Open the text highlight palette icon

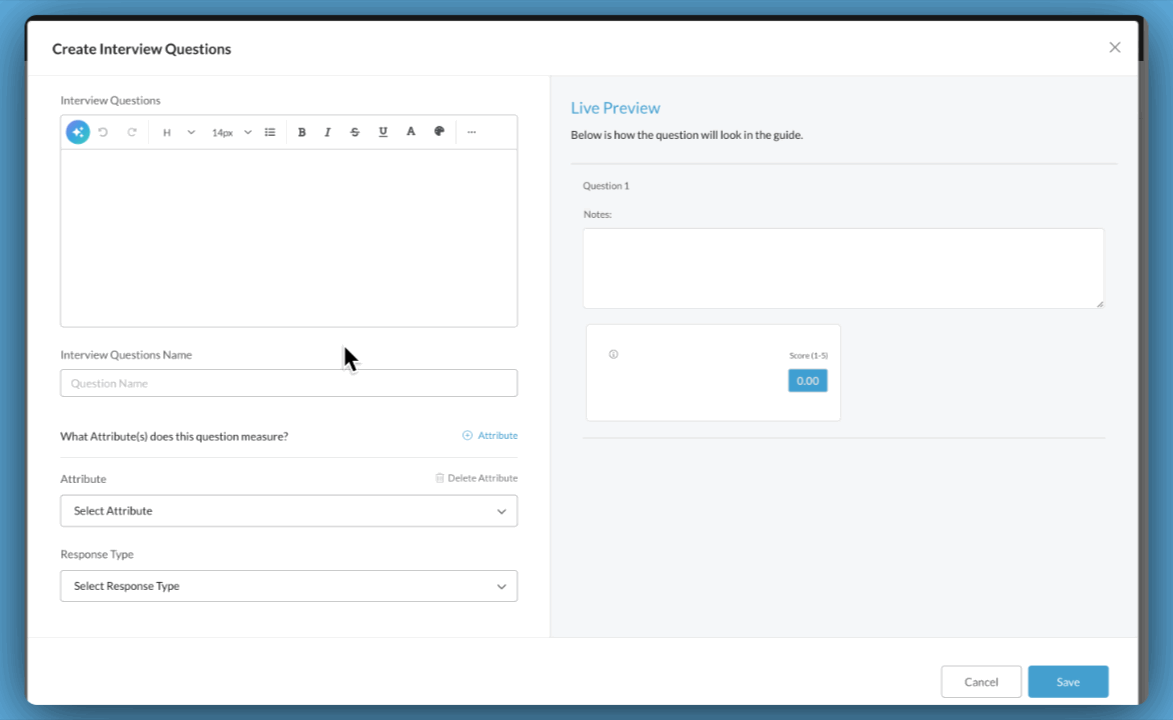coord(438,131)
